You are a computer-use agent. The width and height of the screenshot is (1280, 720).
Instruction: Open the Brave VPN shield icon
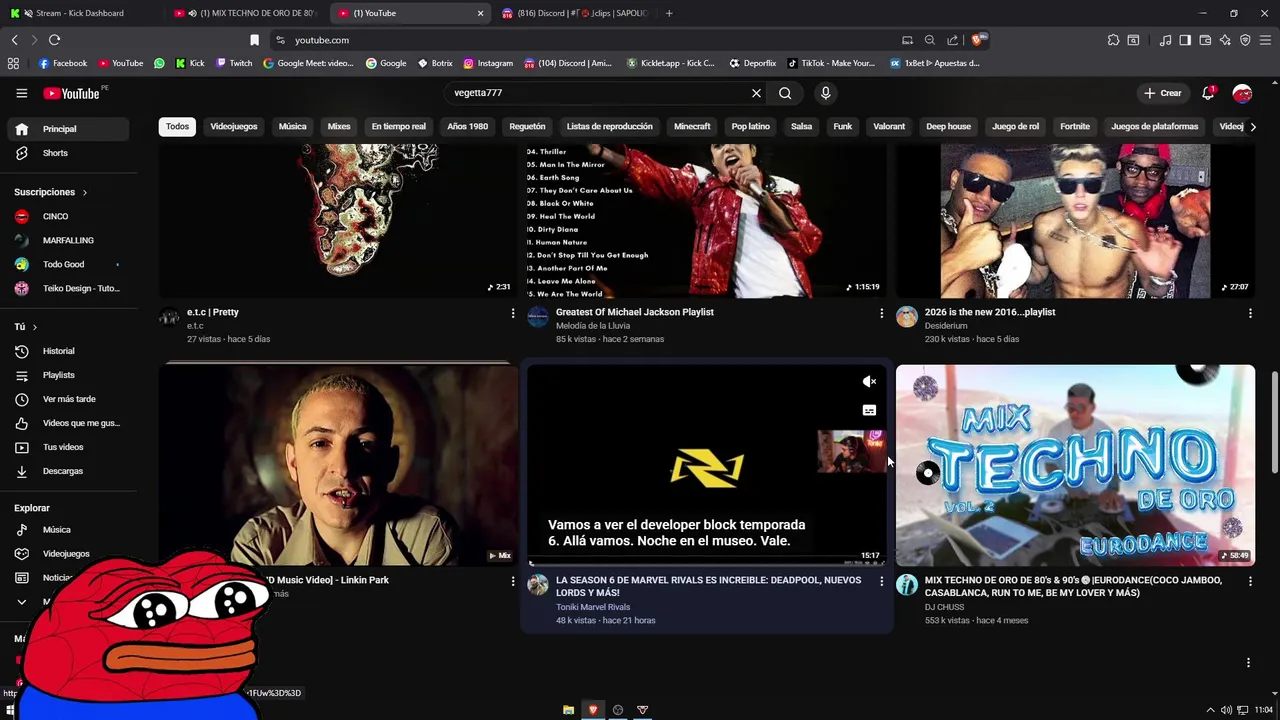1245,40
